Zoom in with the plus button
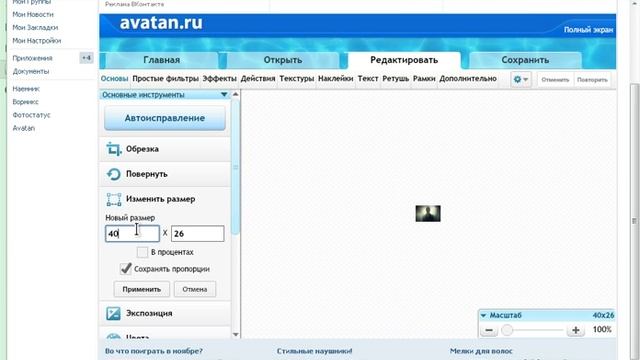 [x=576, y=330]
